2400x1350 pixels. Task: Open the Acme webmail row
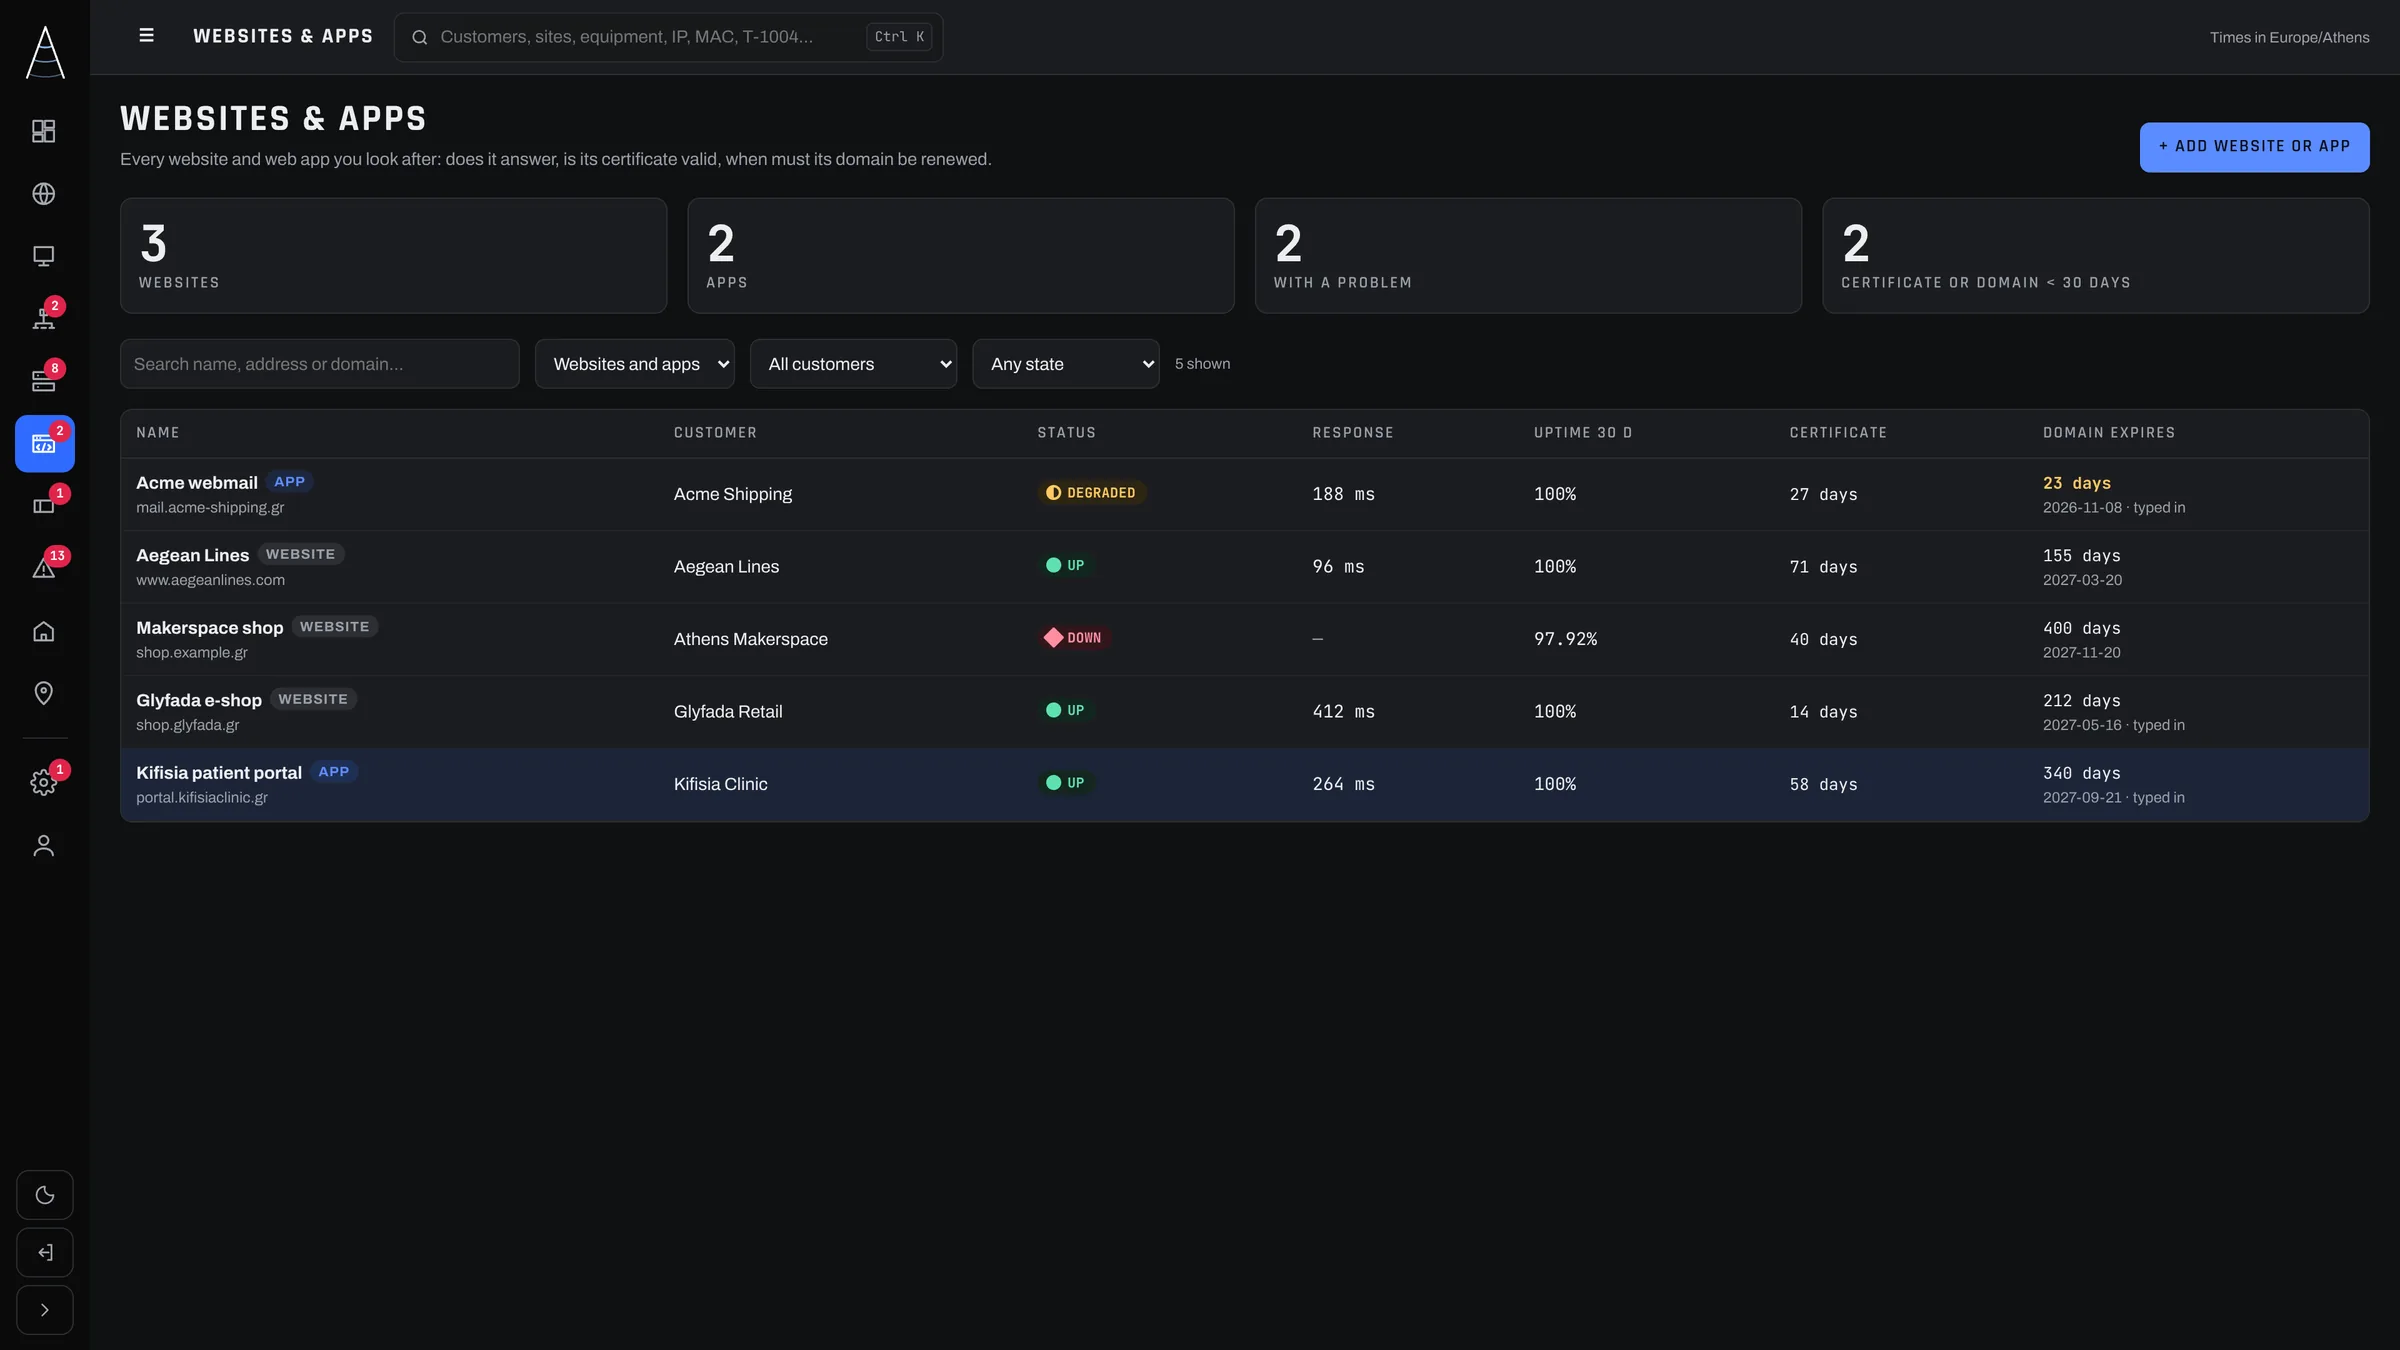pos(1245,494)
